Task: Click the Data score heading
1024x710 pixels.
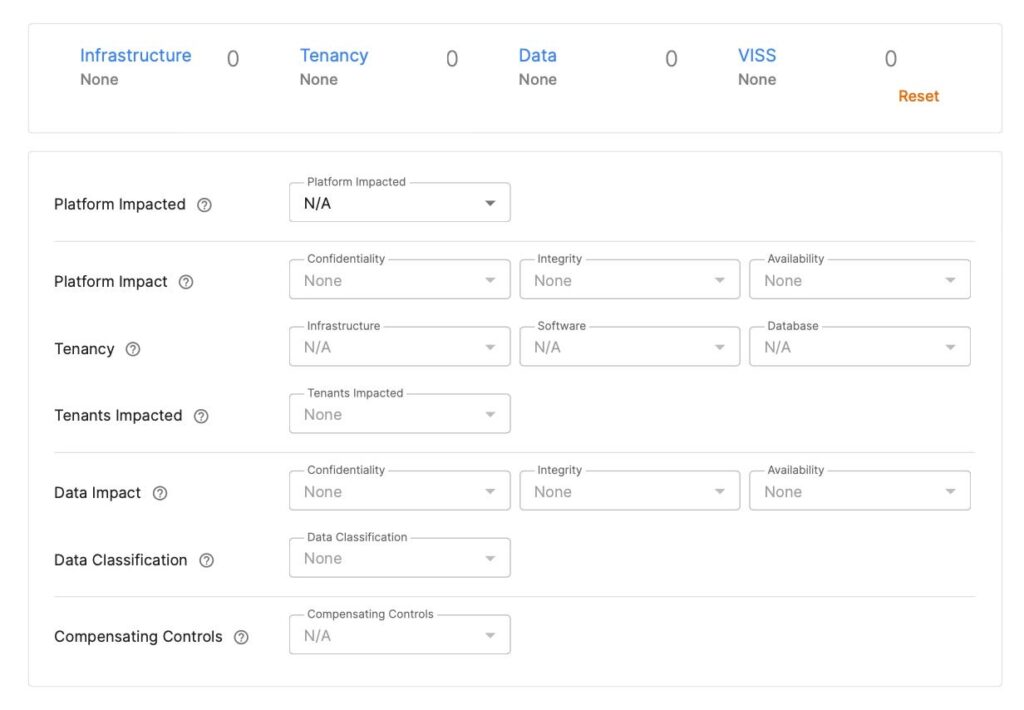Action: [x=537, y=56]
